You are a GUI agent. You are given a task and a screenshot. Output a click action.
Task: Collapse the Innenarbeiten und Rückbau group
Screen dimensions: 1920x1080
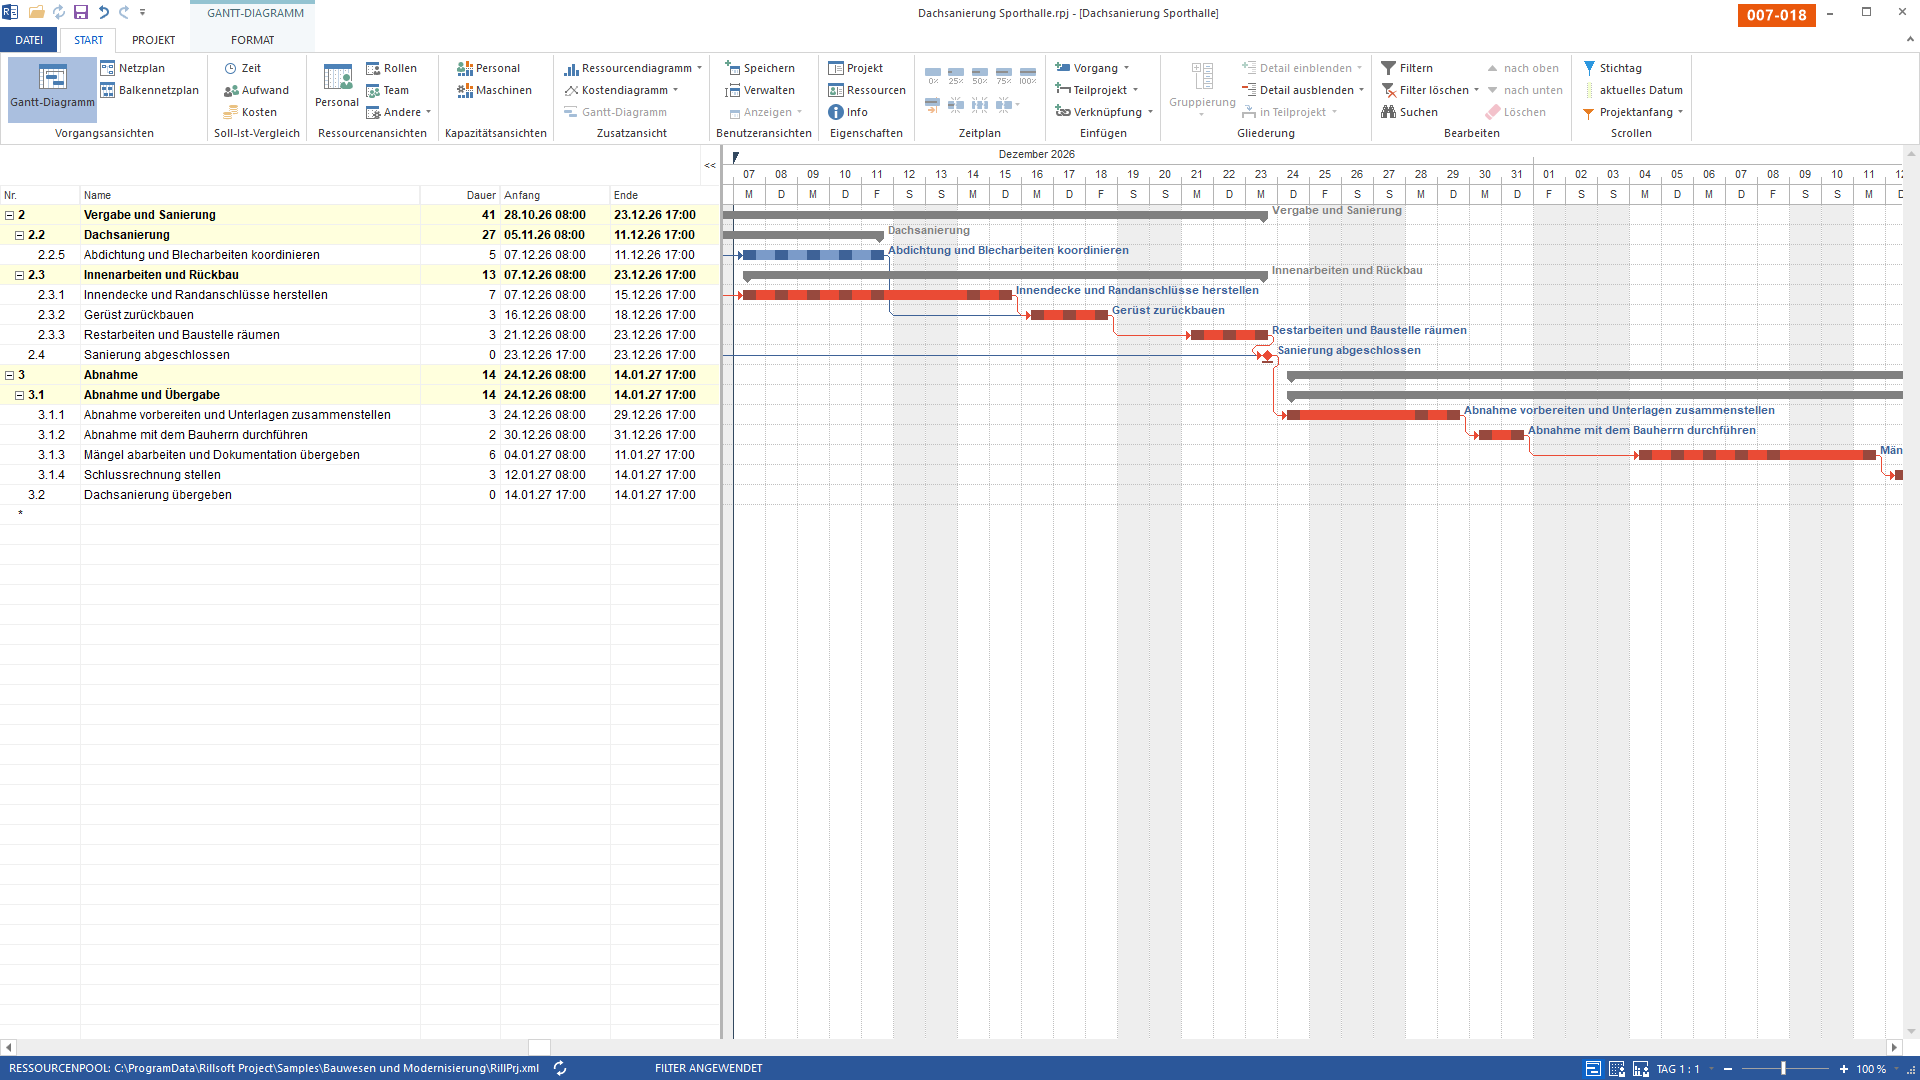click(20, 275)
